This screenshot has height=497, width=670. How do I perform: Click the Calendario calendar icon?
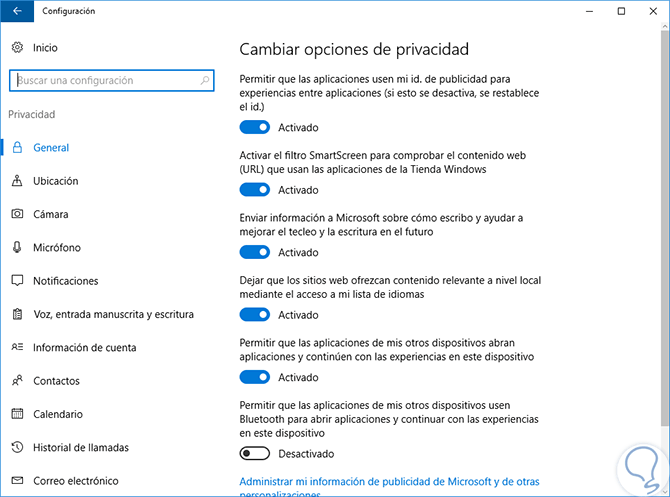tap(17, 414)
